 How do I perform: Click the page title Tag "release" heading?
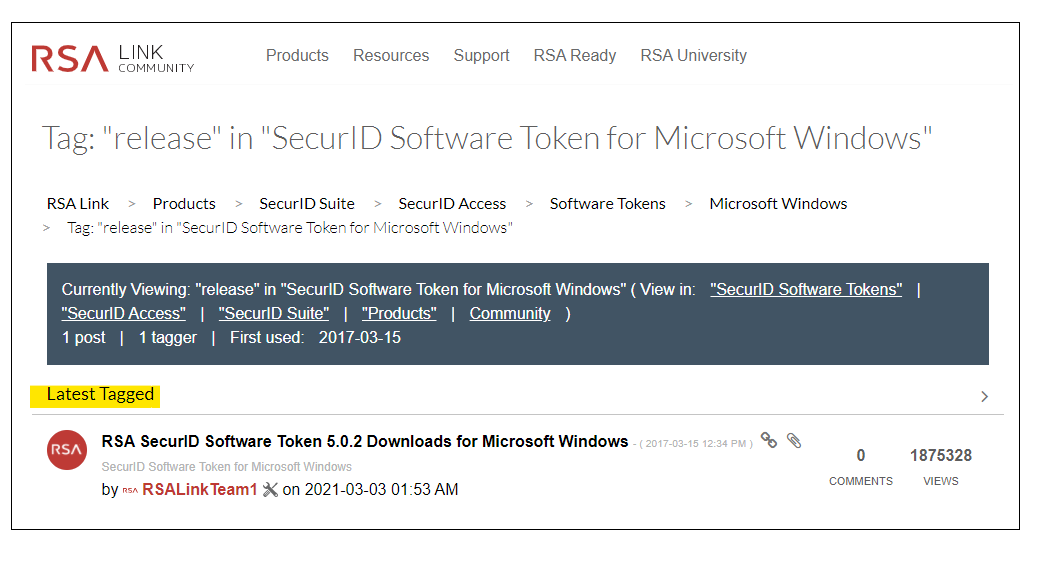[x=487, y=138]
